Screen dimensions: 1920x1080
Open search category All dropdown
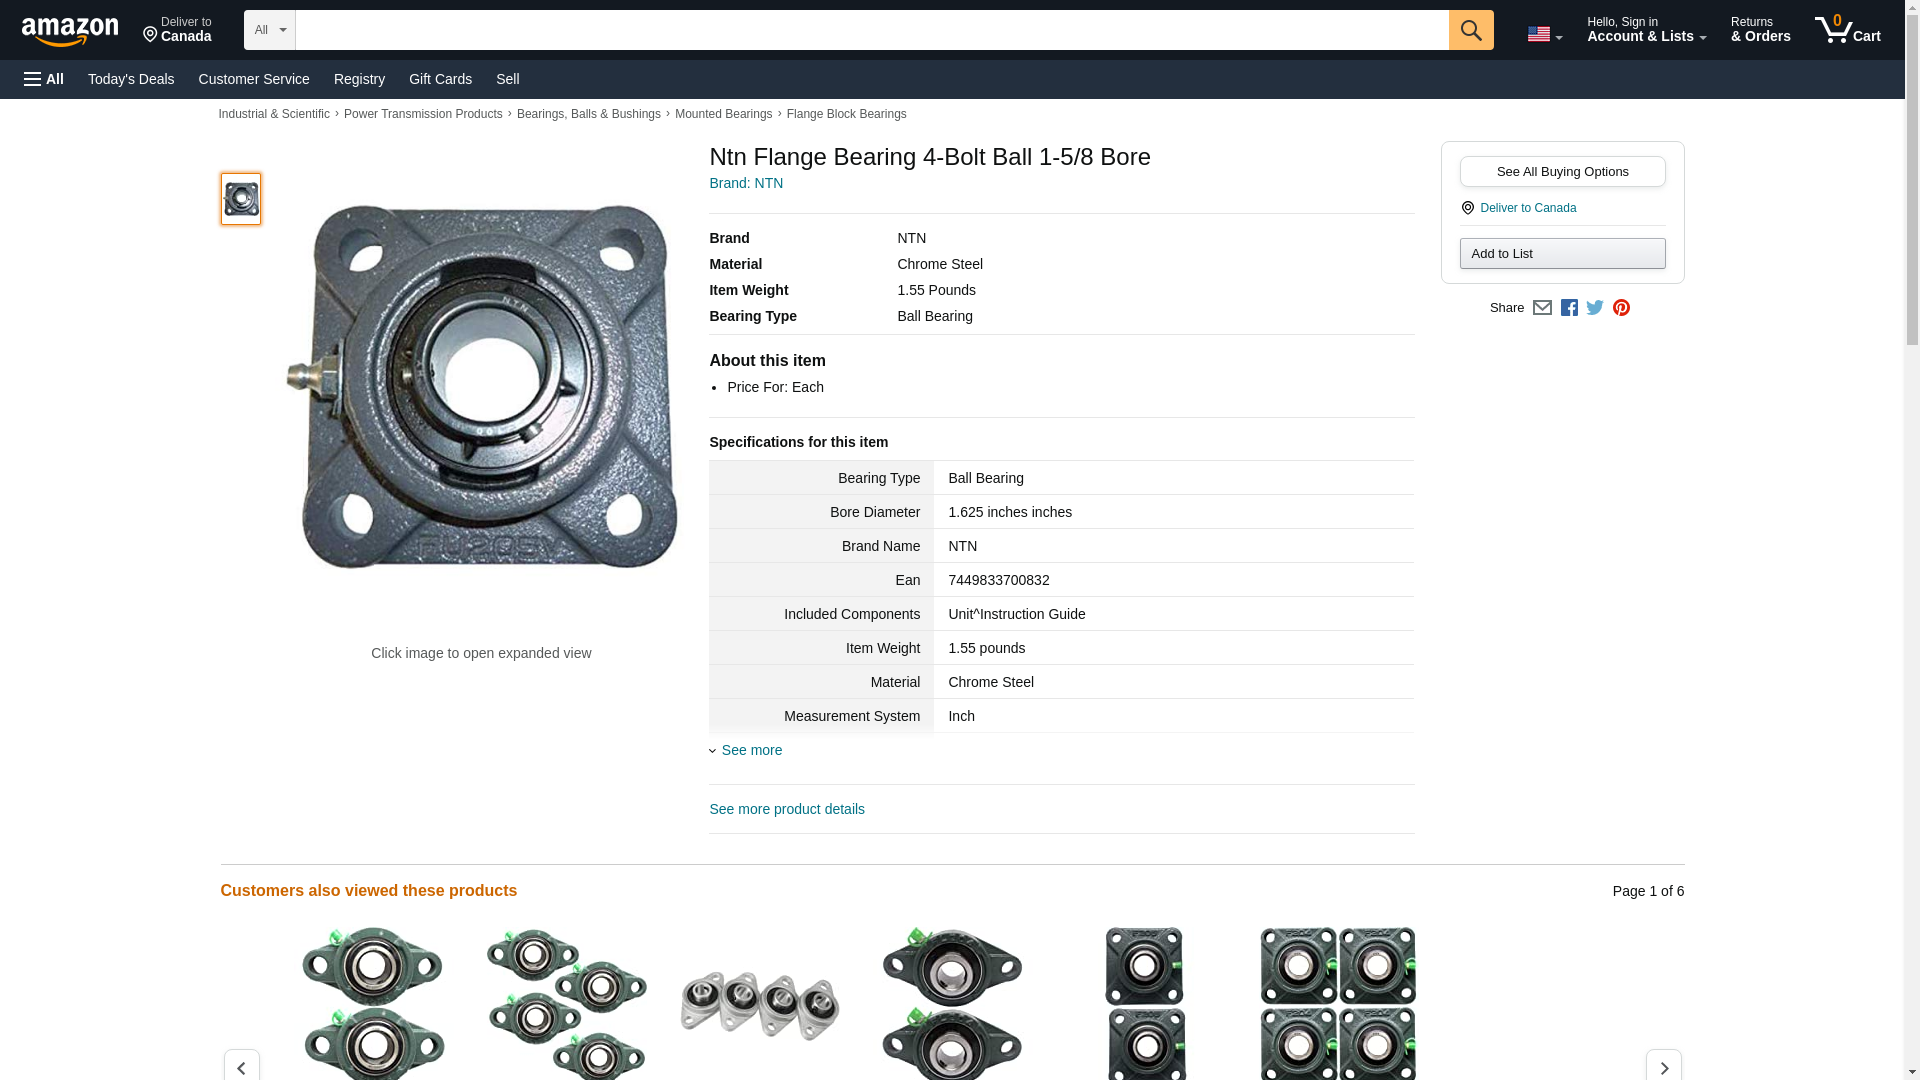click(269, 30)
